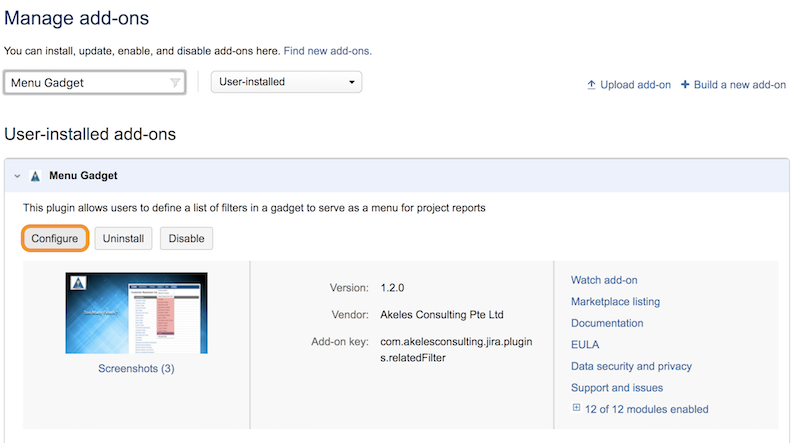Collapse the Menu Gadget add-on row

pyautogui.click(x=18, y=176)
